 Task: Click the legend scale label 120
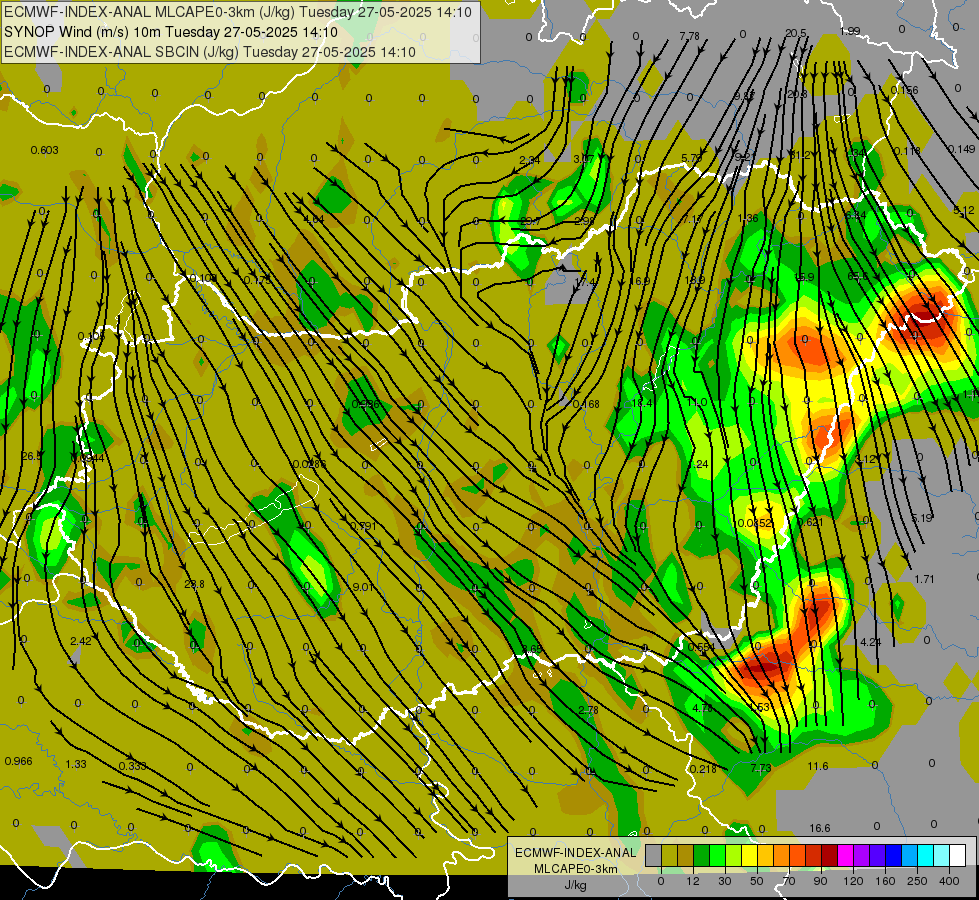pyautogui.click(x=853, y=881)
